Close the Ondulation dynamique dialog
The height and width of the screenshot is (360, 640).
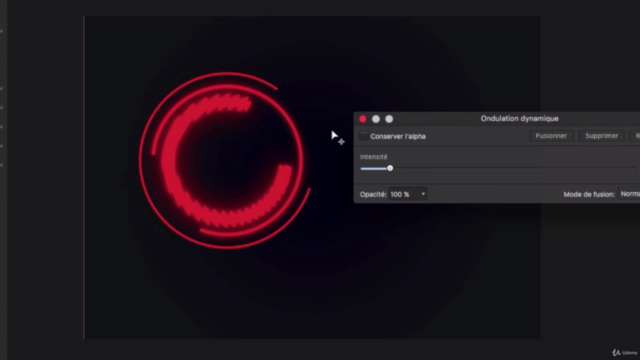click(362, 119)
